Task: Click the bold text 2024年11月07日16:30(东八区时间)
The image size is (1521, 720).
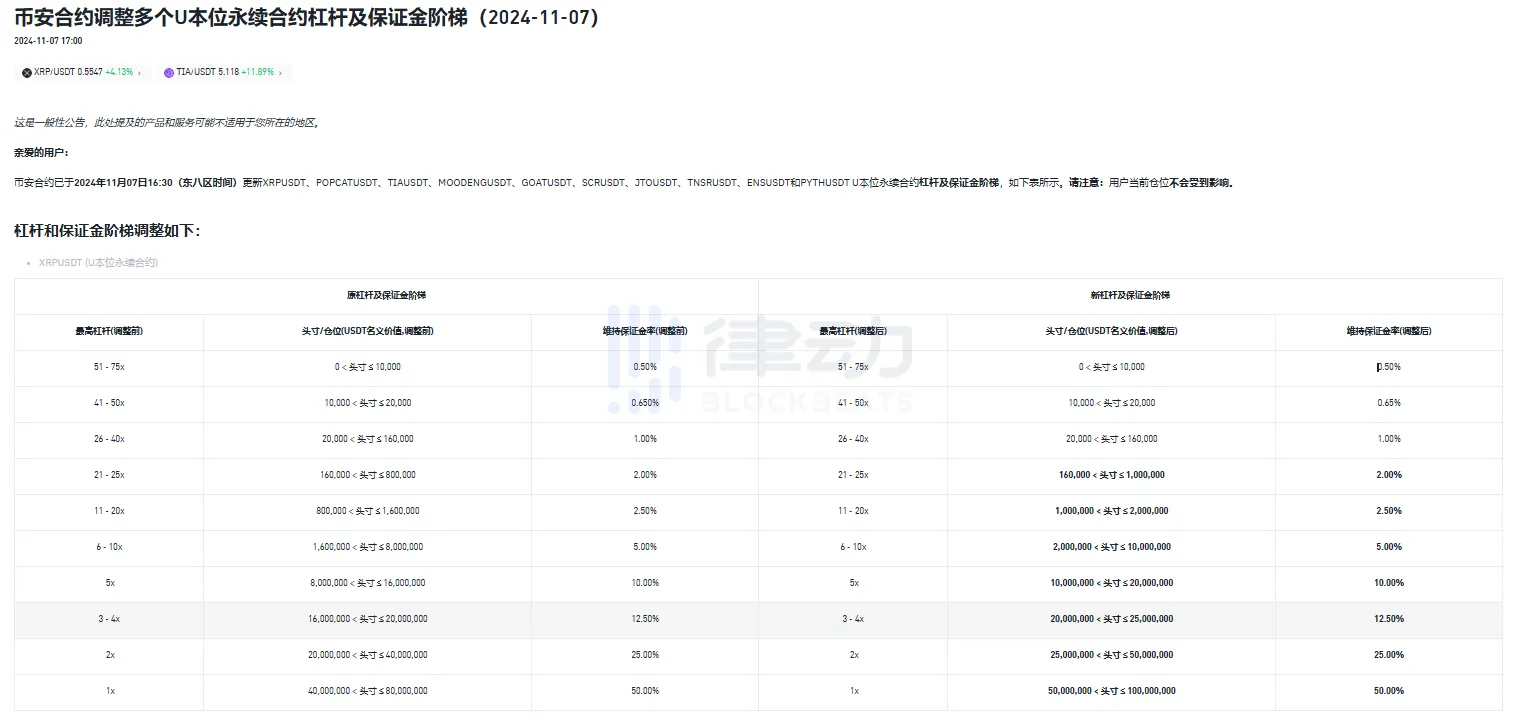Action: tap(157, 183)
